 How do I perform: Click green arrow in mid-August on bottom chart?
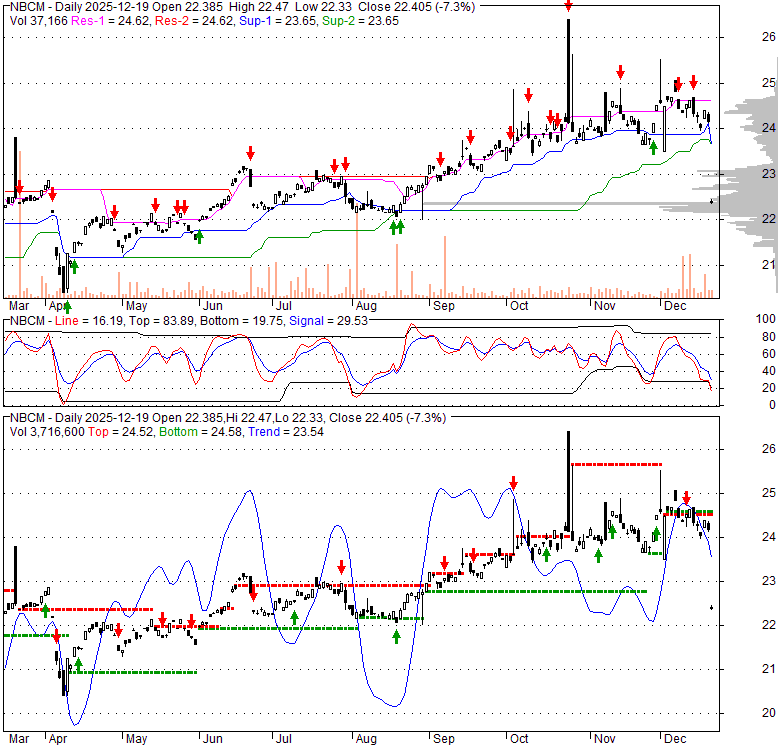click(x=396, y=636)
